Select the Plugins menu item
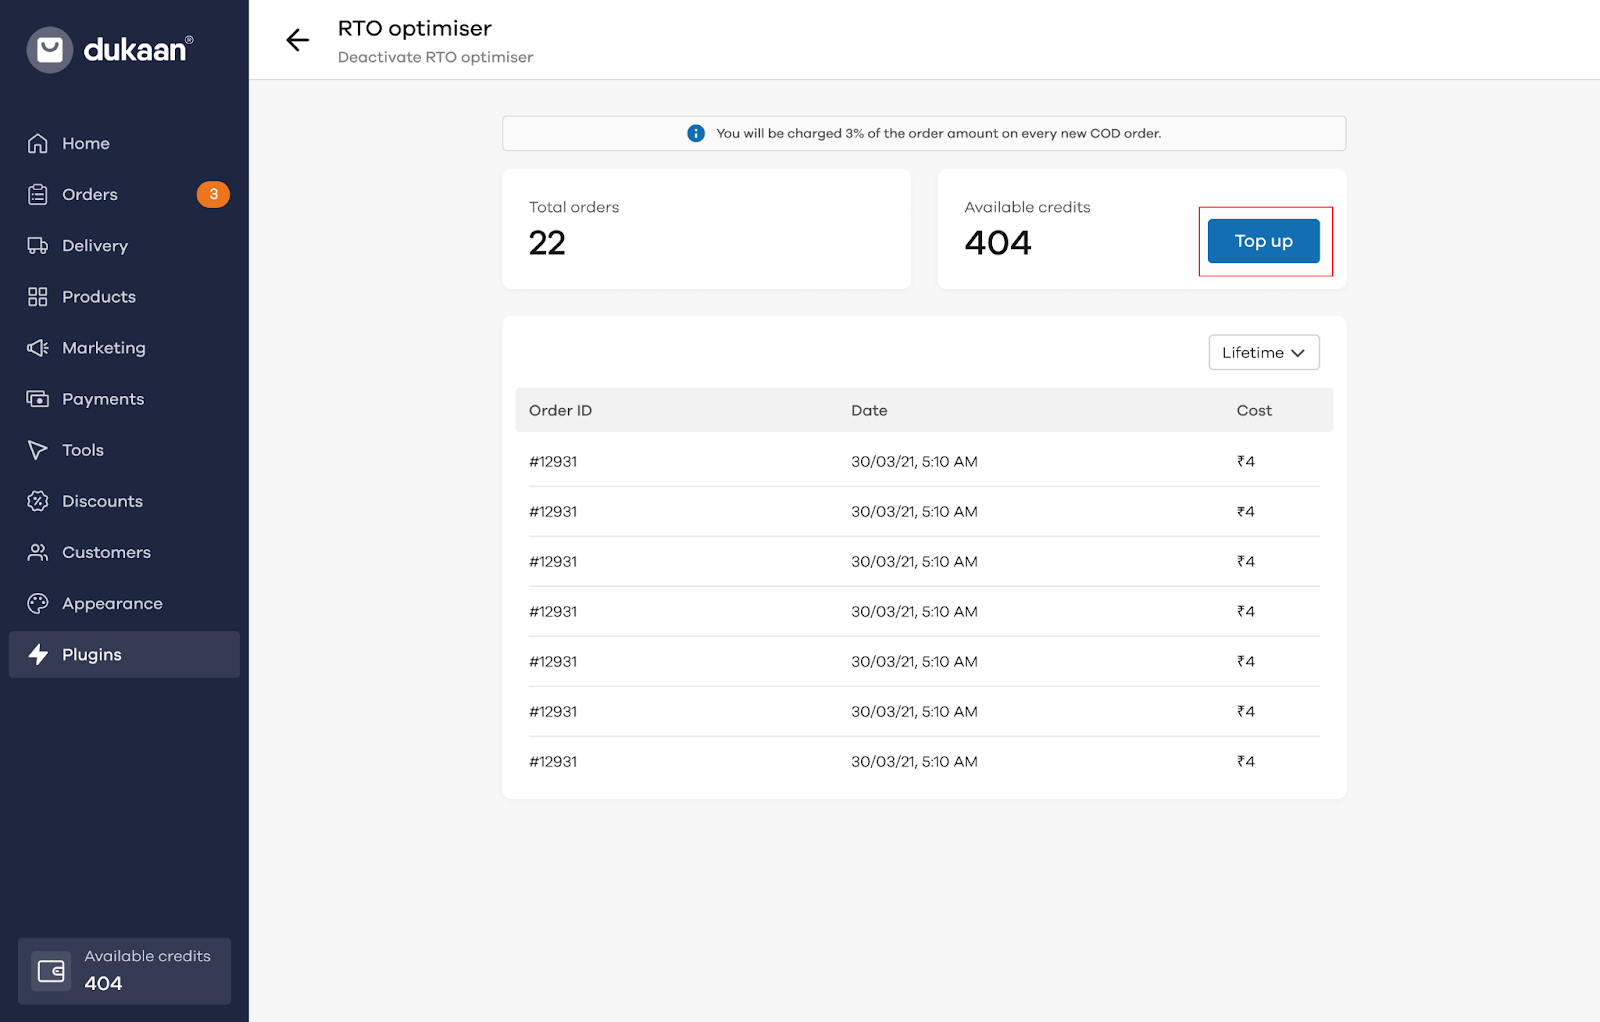The height and width of the screenshot is (1022, 1600). pyautogui.click(x=124, y=654)
